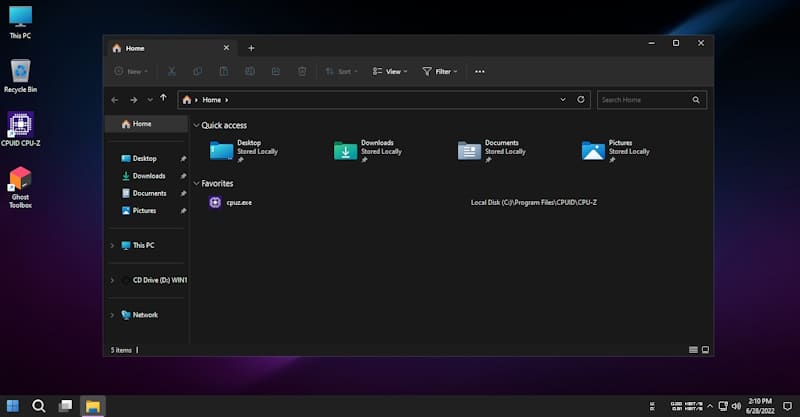Switch to large thumbnails view toggle
800x417 pixels.
[705, 350]
